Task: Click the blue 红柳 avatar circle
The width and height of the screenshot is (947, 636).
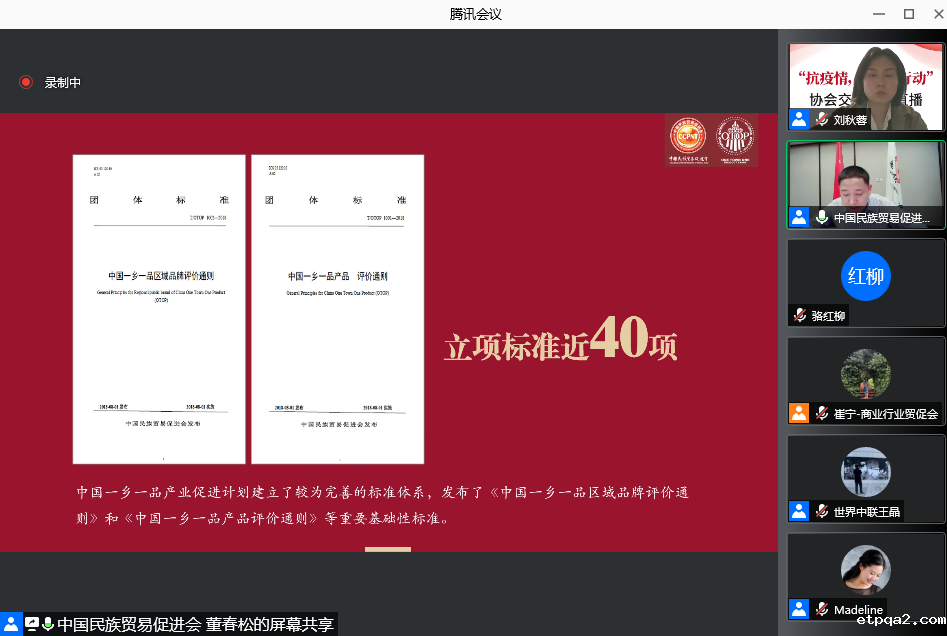Action: (x=866, y=275)
